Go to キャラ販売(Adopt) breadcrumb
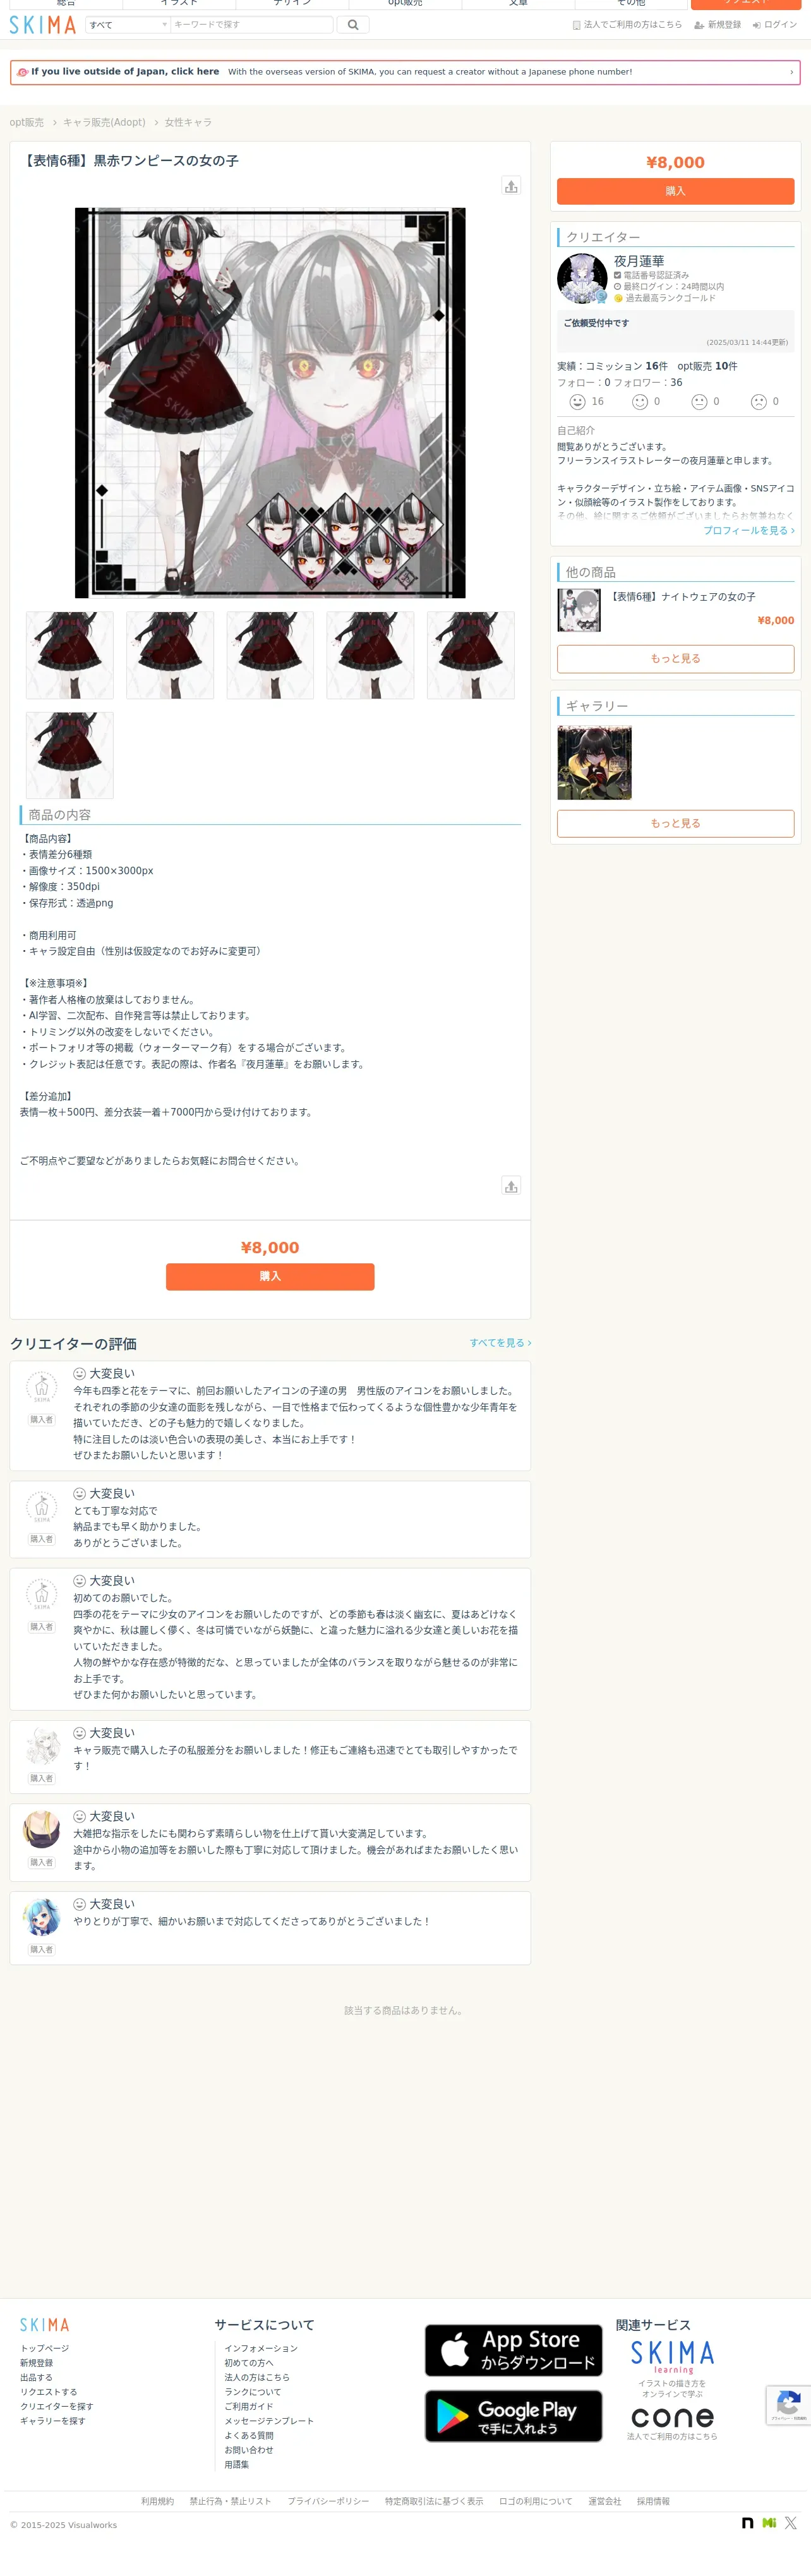 (104, 122)
